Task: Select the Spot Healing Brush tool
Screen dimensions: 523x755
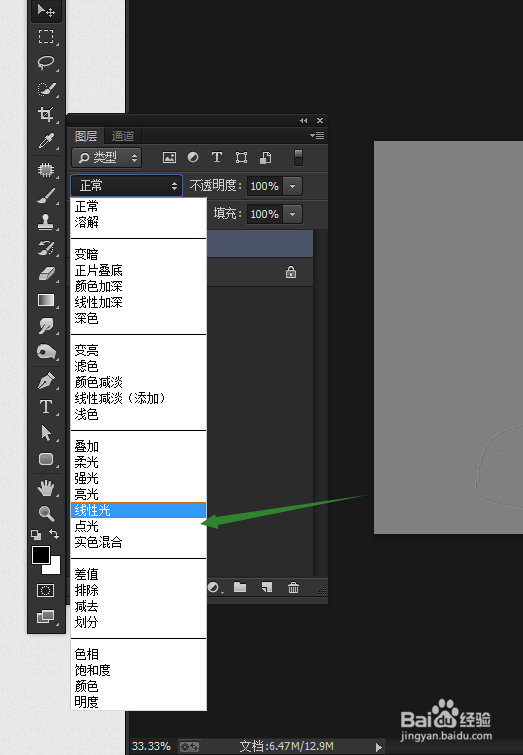Action: [x=46, y=169]
